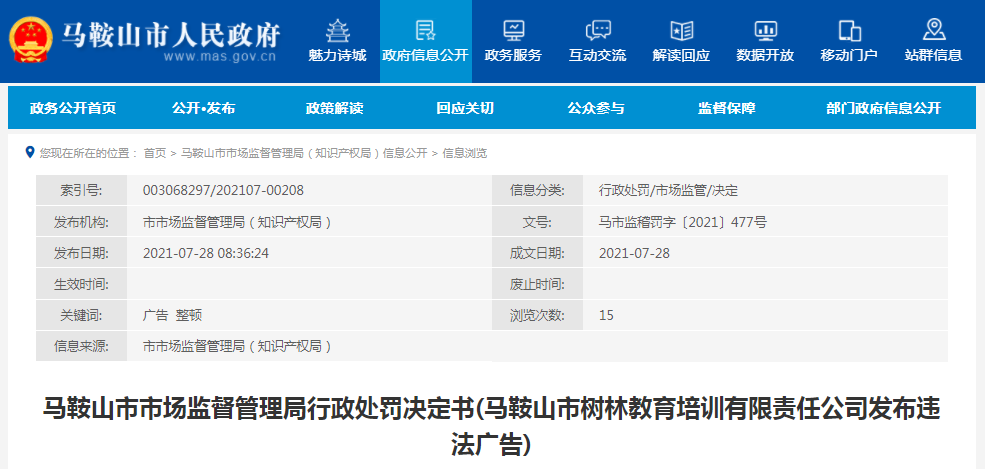Click the 数据开放 chart icon

[x=765, y=30]
